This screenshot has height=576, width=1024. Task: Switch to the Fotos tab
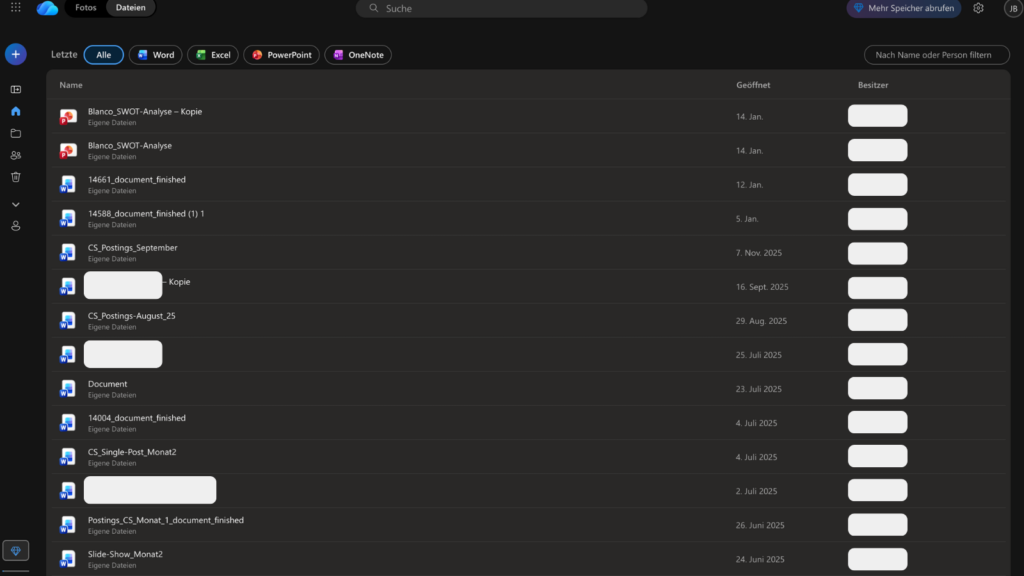coord(86,8)
